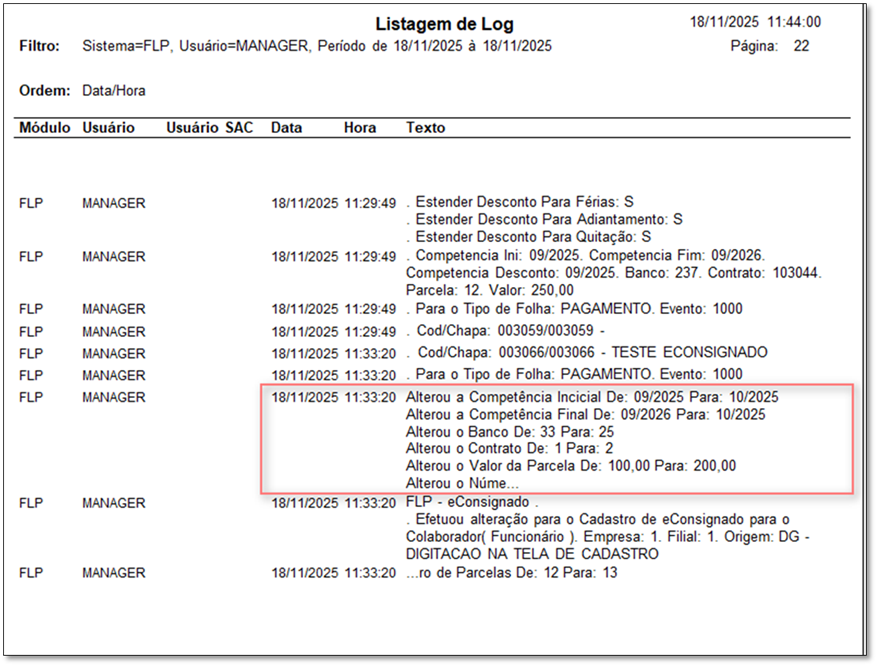
Task: Click 'Cod/Chapa: 003059/003059' entry
Action: point(506,331)
